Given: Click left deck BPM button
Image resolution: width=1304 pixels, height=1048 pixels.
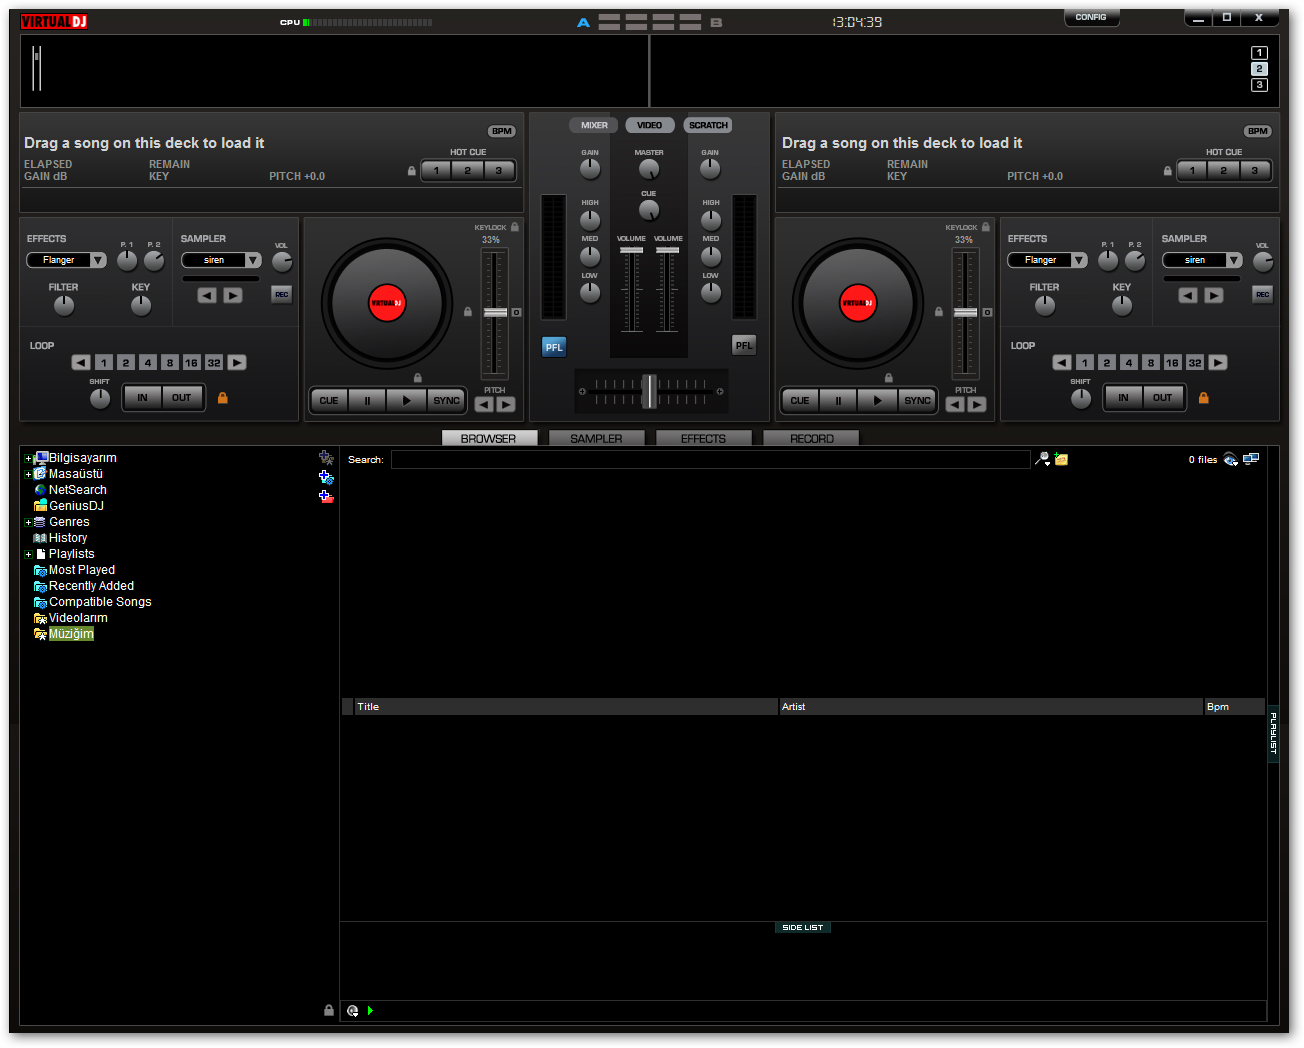Looking at the screenshot, I should coord(502,131).
